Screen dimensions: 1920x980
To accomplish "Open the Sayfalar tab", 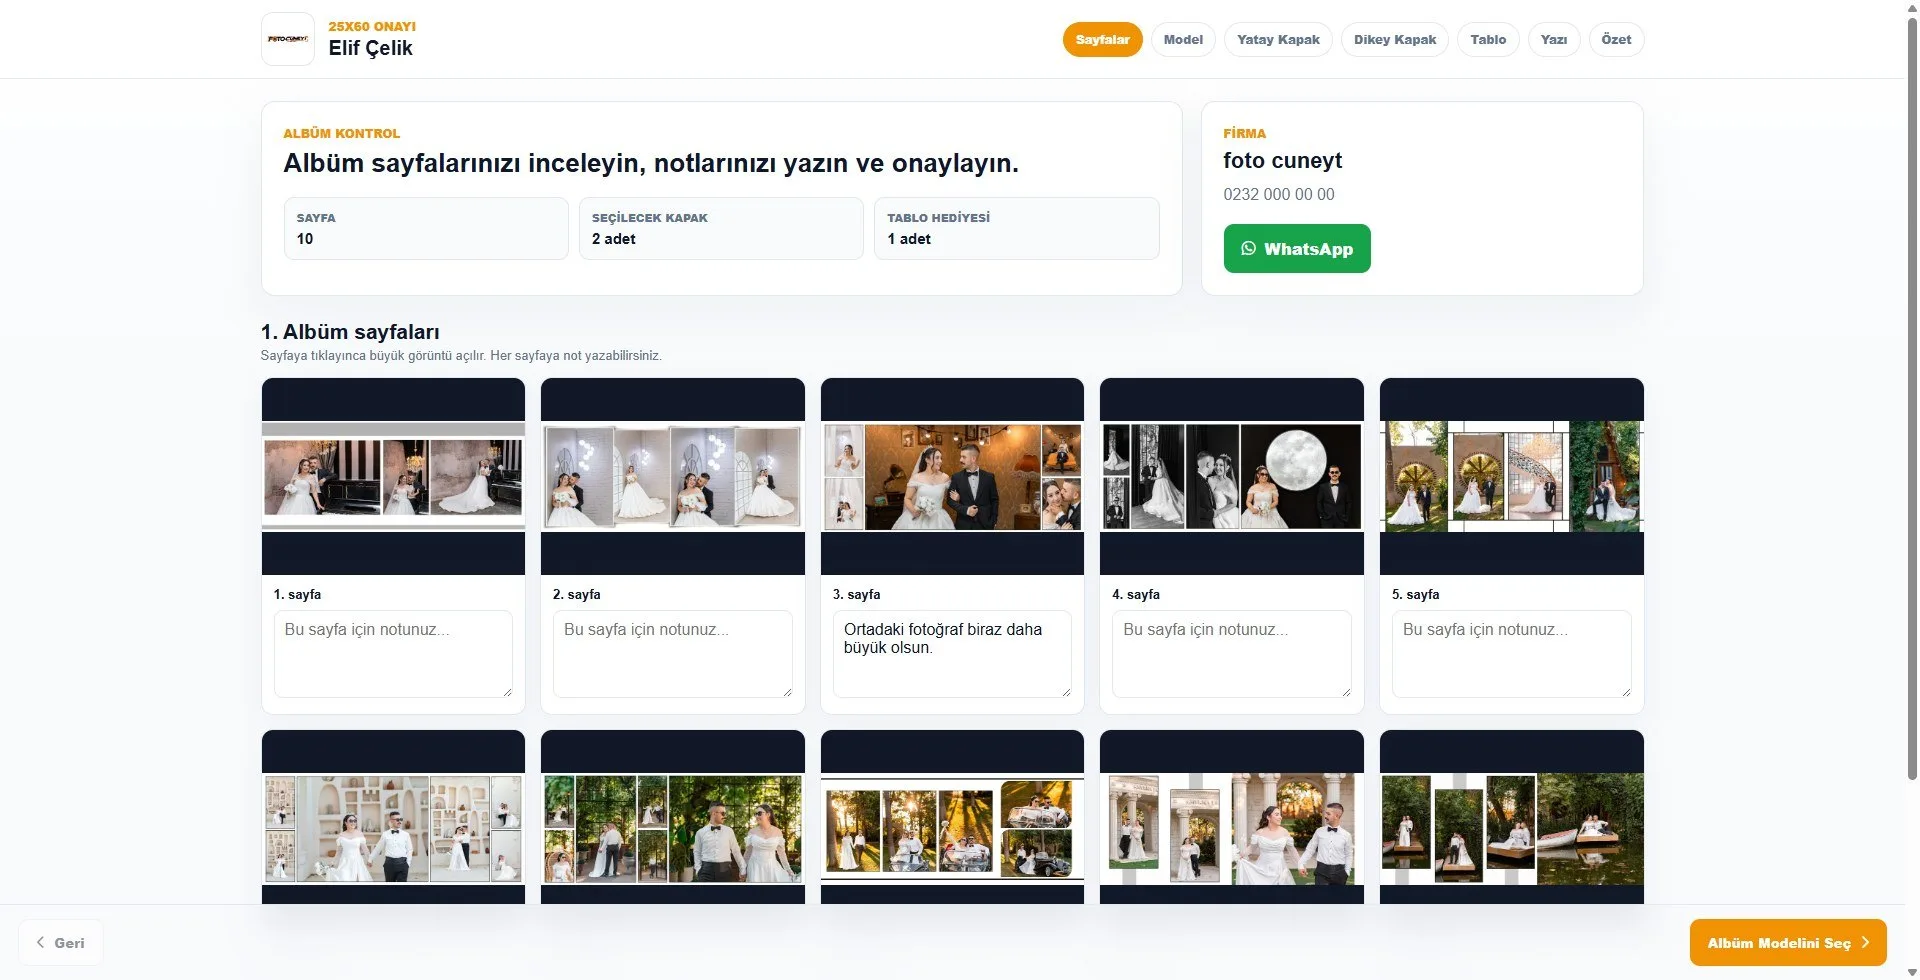I will click(1102, 40).
